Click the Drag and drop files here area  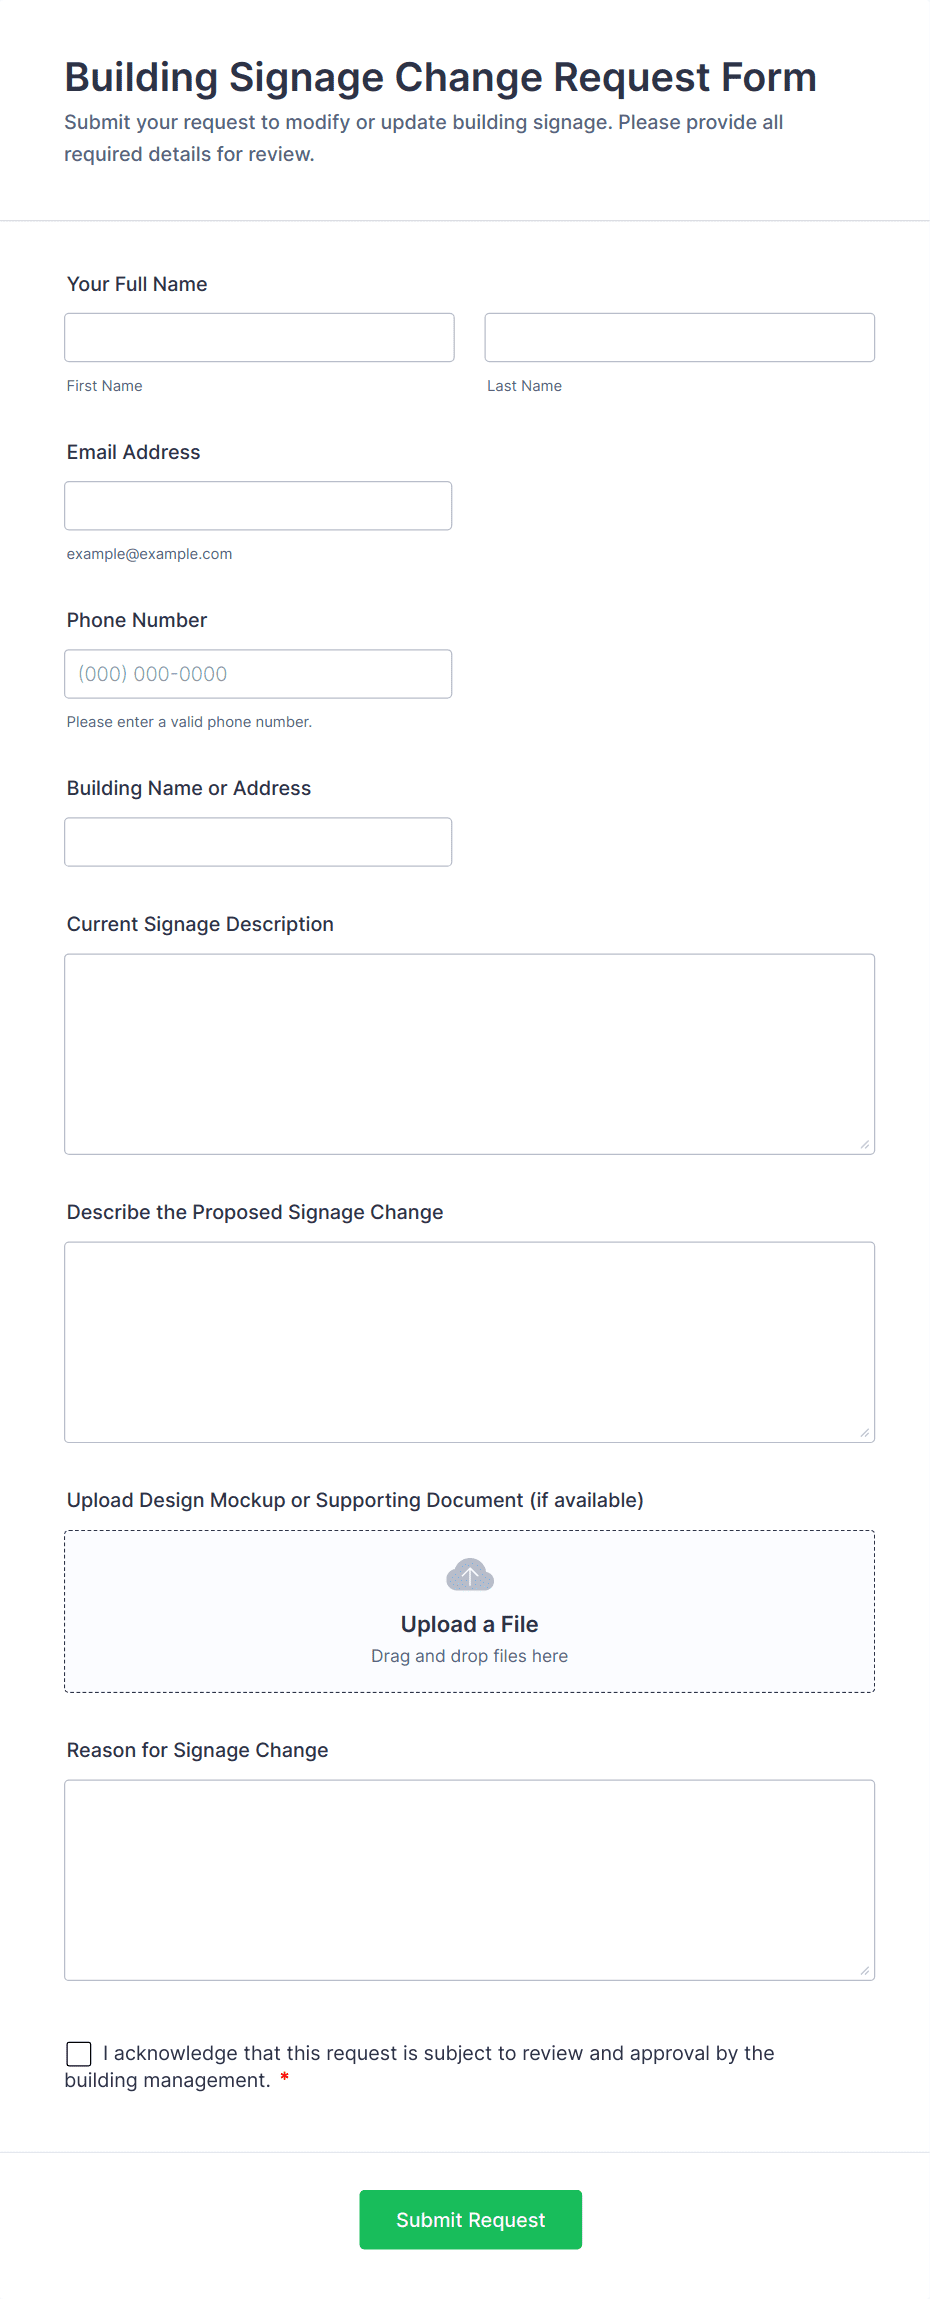(469, 1656)
